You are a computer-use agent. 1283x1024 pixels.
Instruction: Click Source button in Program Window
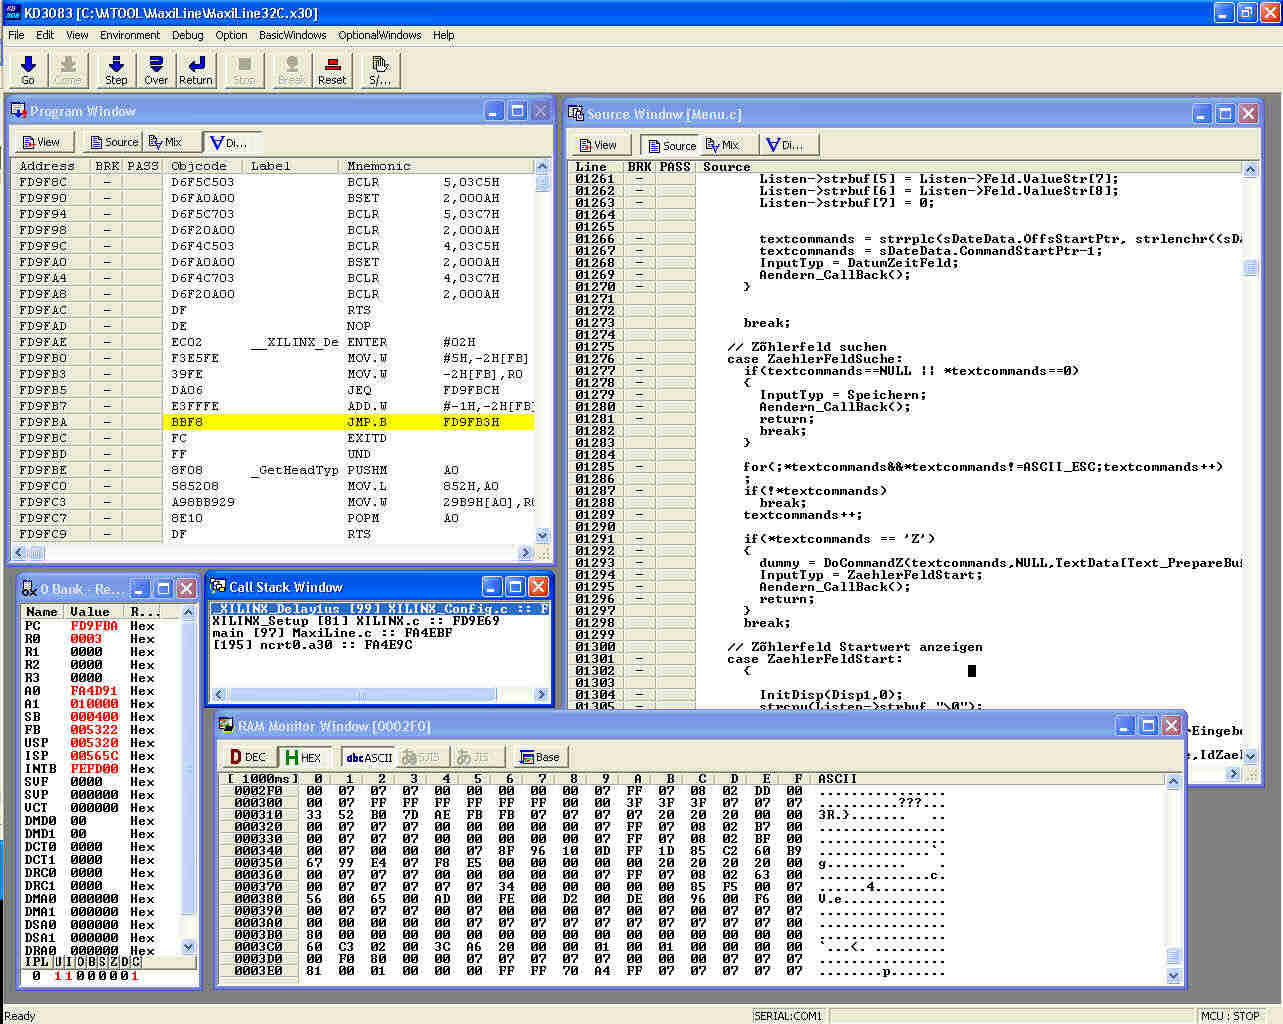pos(113,142)
